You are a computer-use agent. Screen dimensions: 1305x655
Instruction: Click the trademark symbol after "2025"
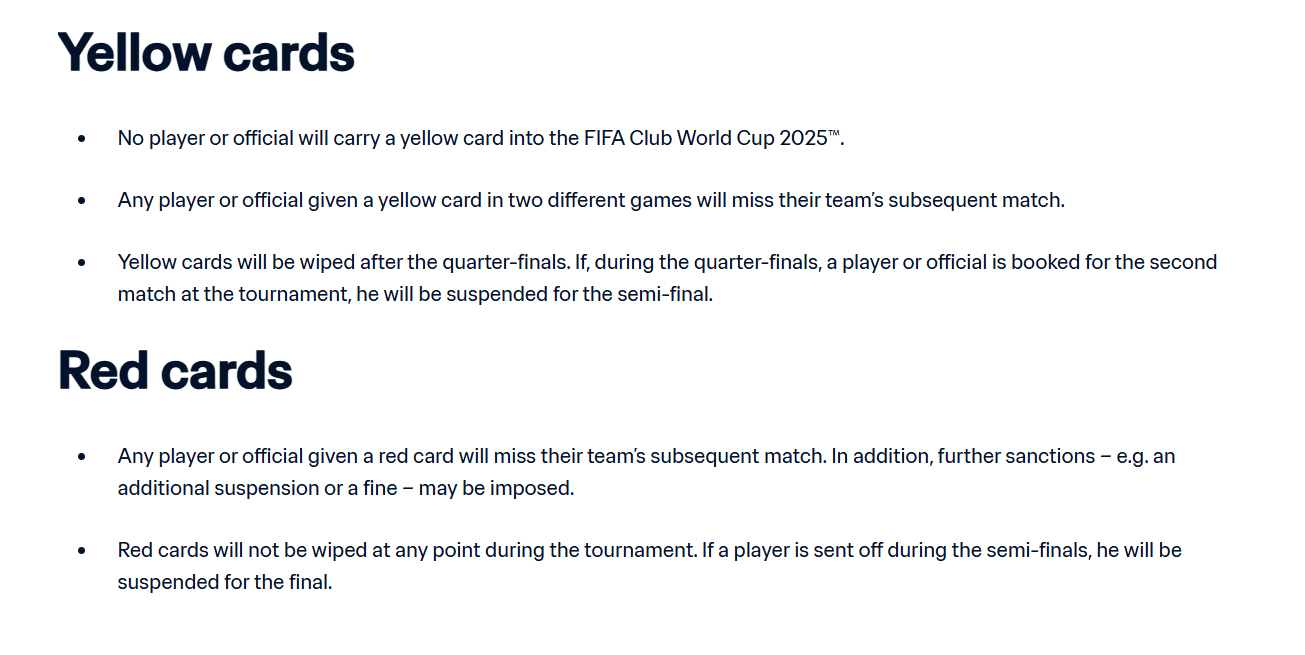pos(834,134)
